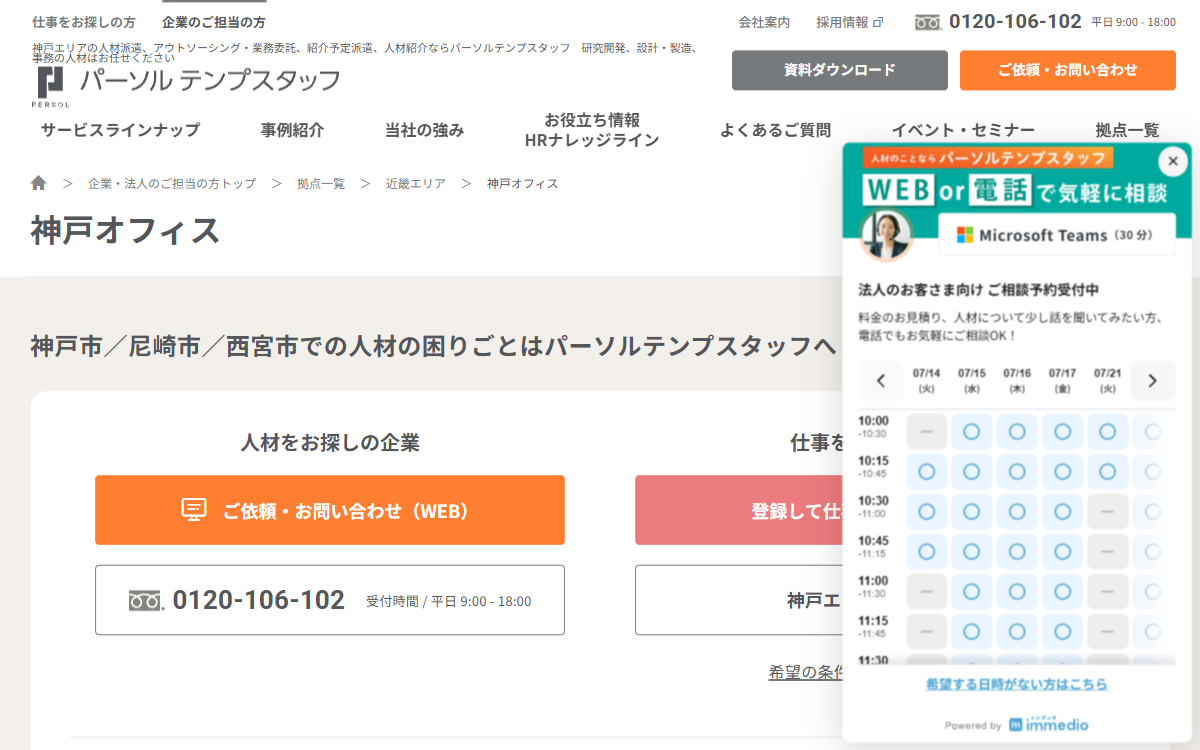Image resolution: width=1200 pixels, height=750 pixels.
Task: Click the 法人のお客さま向け ご相談予約受付中 heading
Action: click(x=979, y=290)
